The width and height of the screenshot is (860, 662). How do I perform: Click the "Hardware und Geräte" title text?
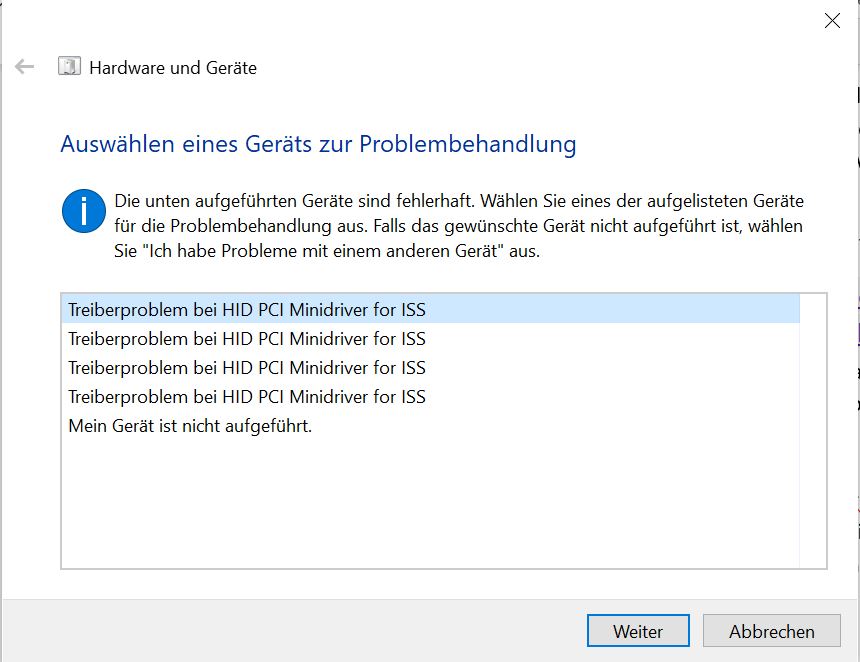tap(173, 67)
